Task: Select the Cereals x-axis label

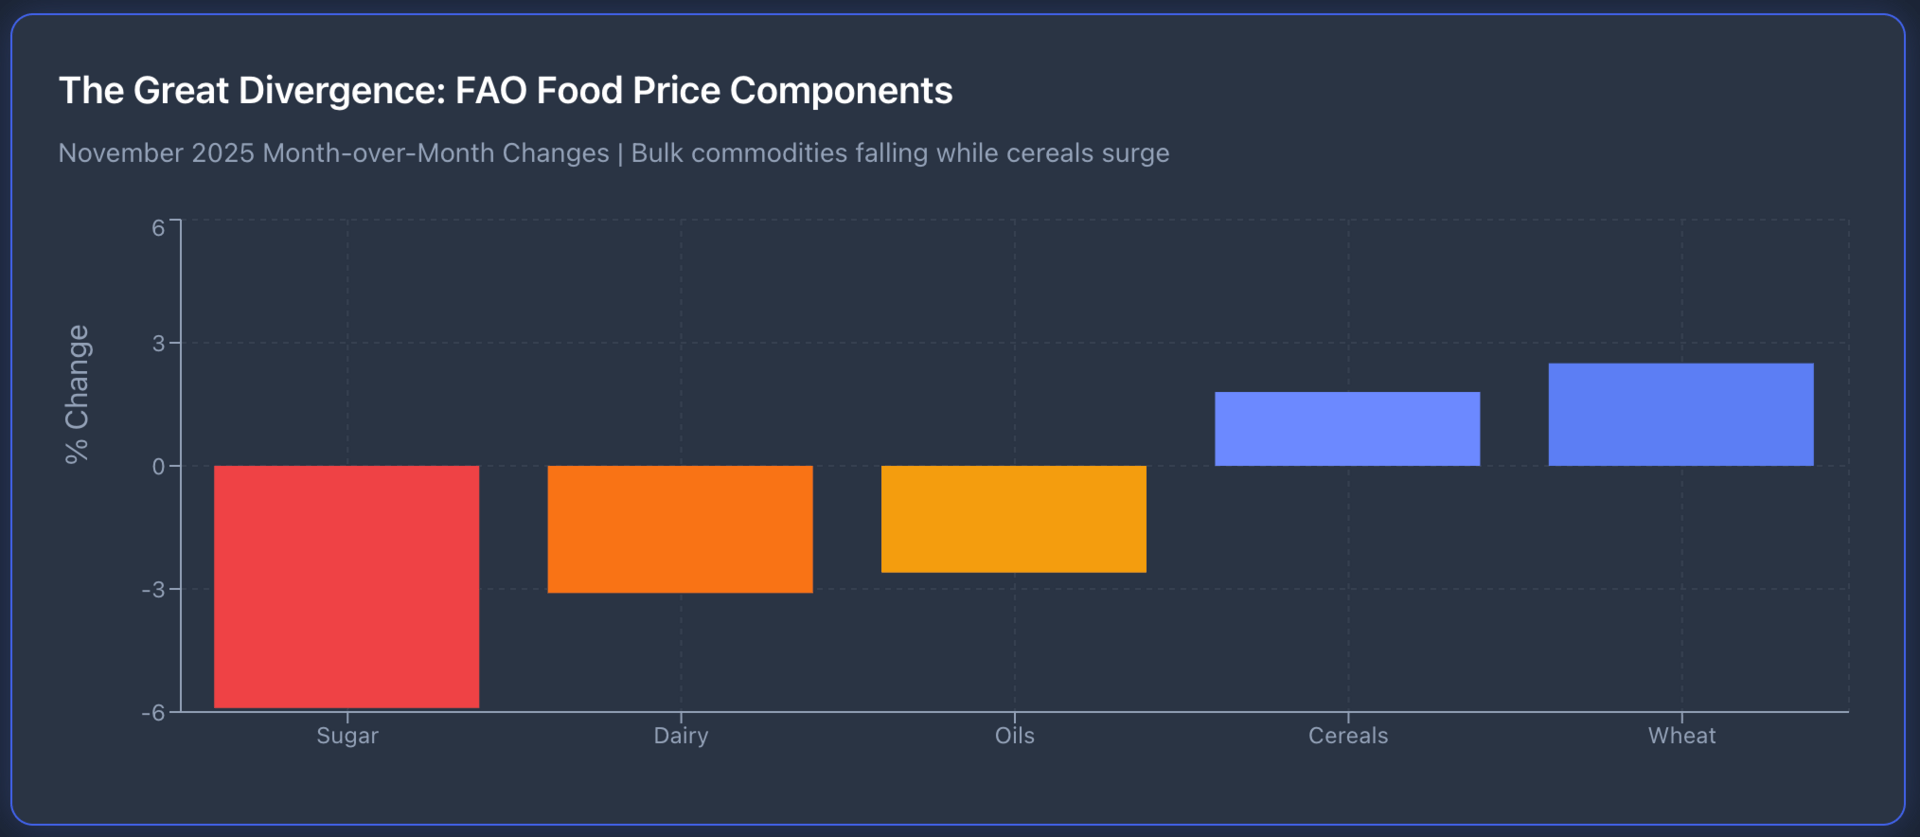Action: 1348,736
